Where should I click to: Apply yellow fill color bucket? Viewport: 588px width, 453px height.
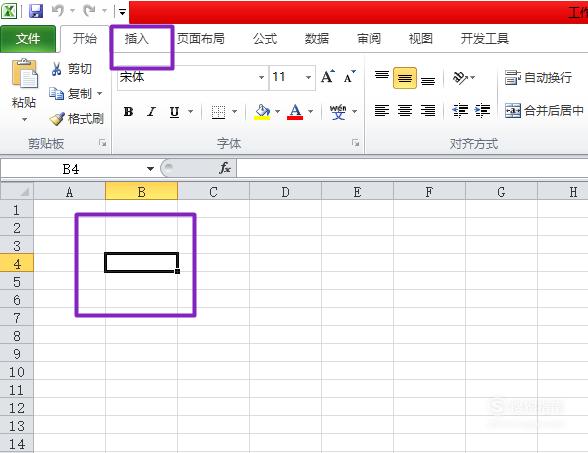(x=262, y=112)
